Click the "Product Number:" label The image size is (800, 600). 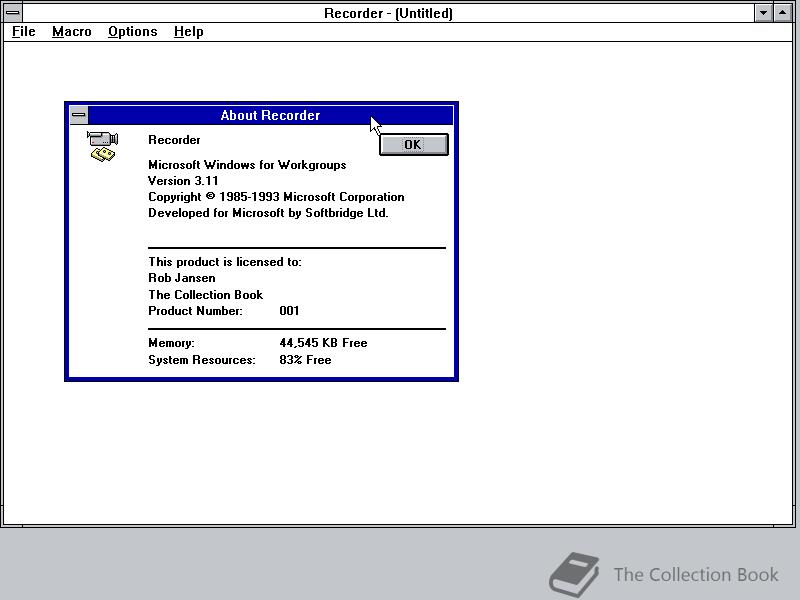(195, 311)
